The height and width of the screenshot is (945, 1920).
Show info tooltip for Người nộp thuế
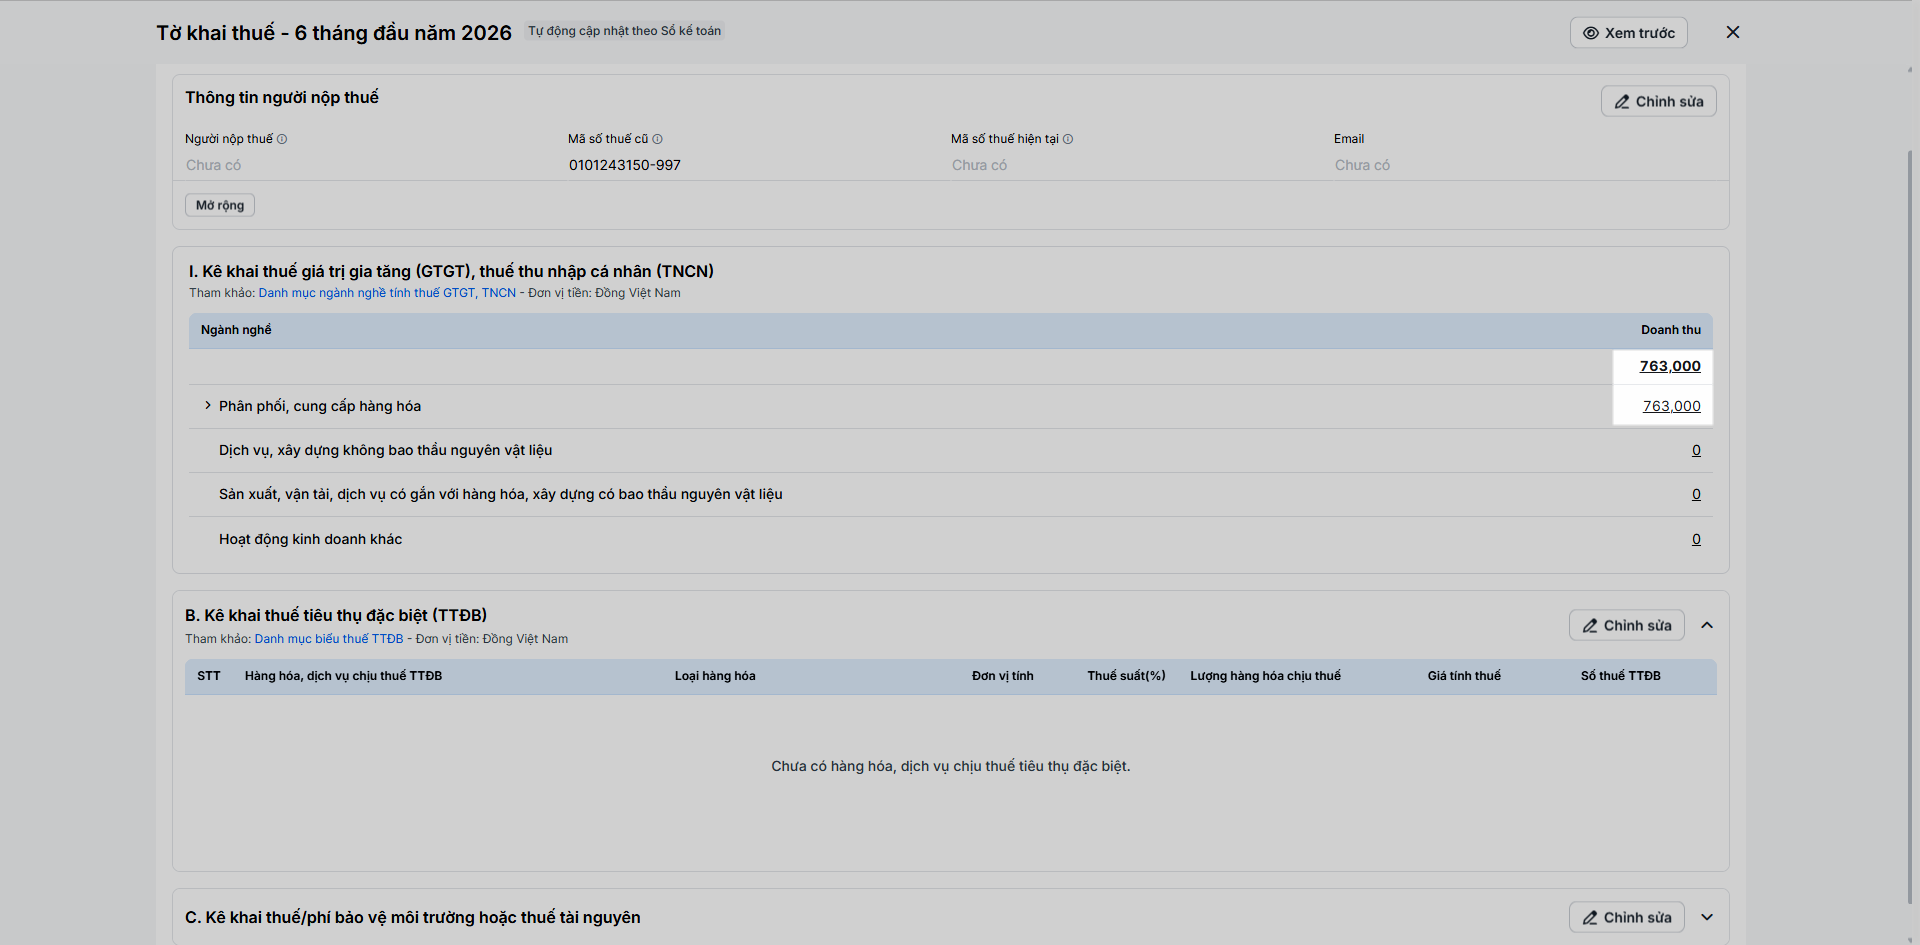(x=282, y=139)
